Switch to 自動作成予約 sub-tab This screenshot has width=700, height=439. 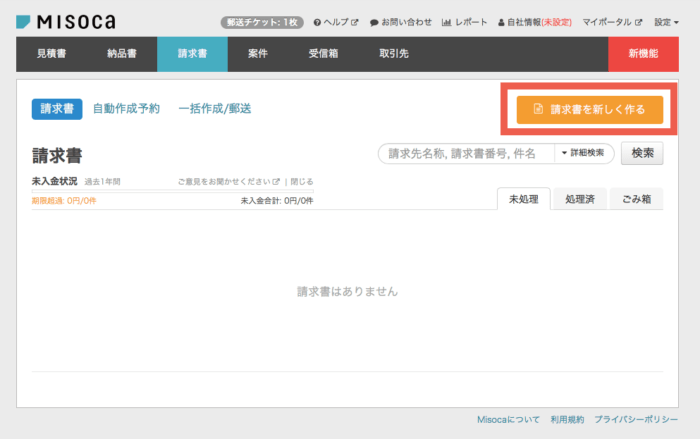point(126,109)
